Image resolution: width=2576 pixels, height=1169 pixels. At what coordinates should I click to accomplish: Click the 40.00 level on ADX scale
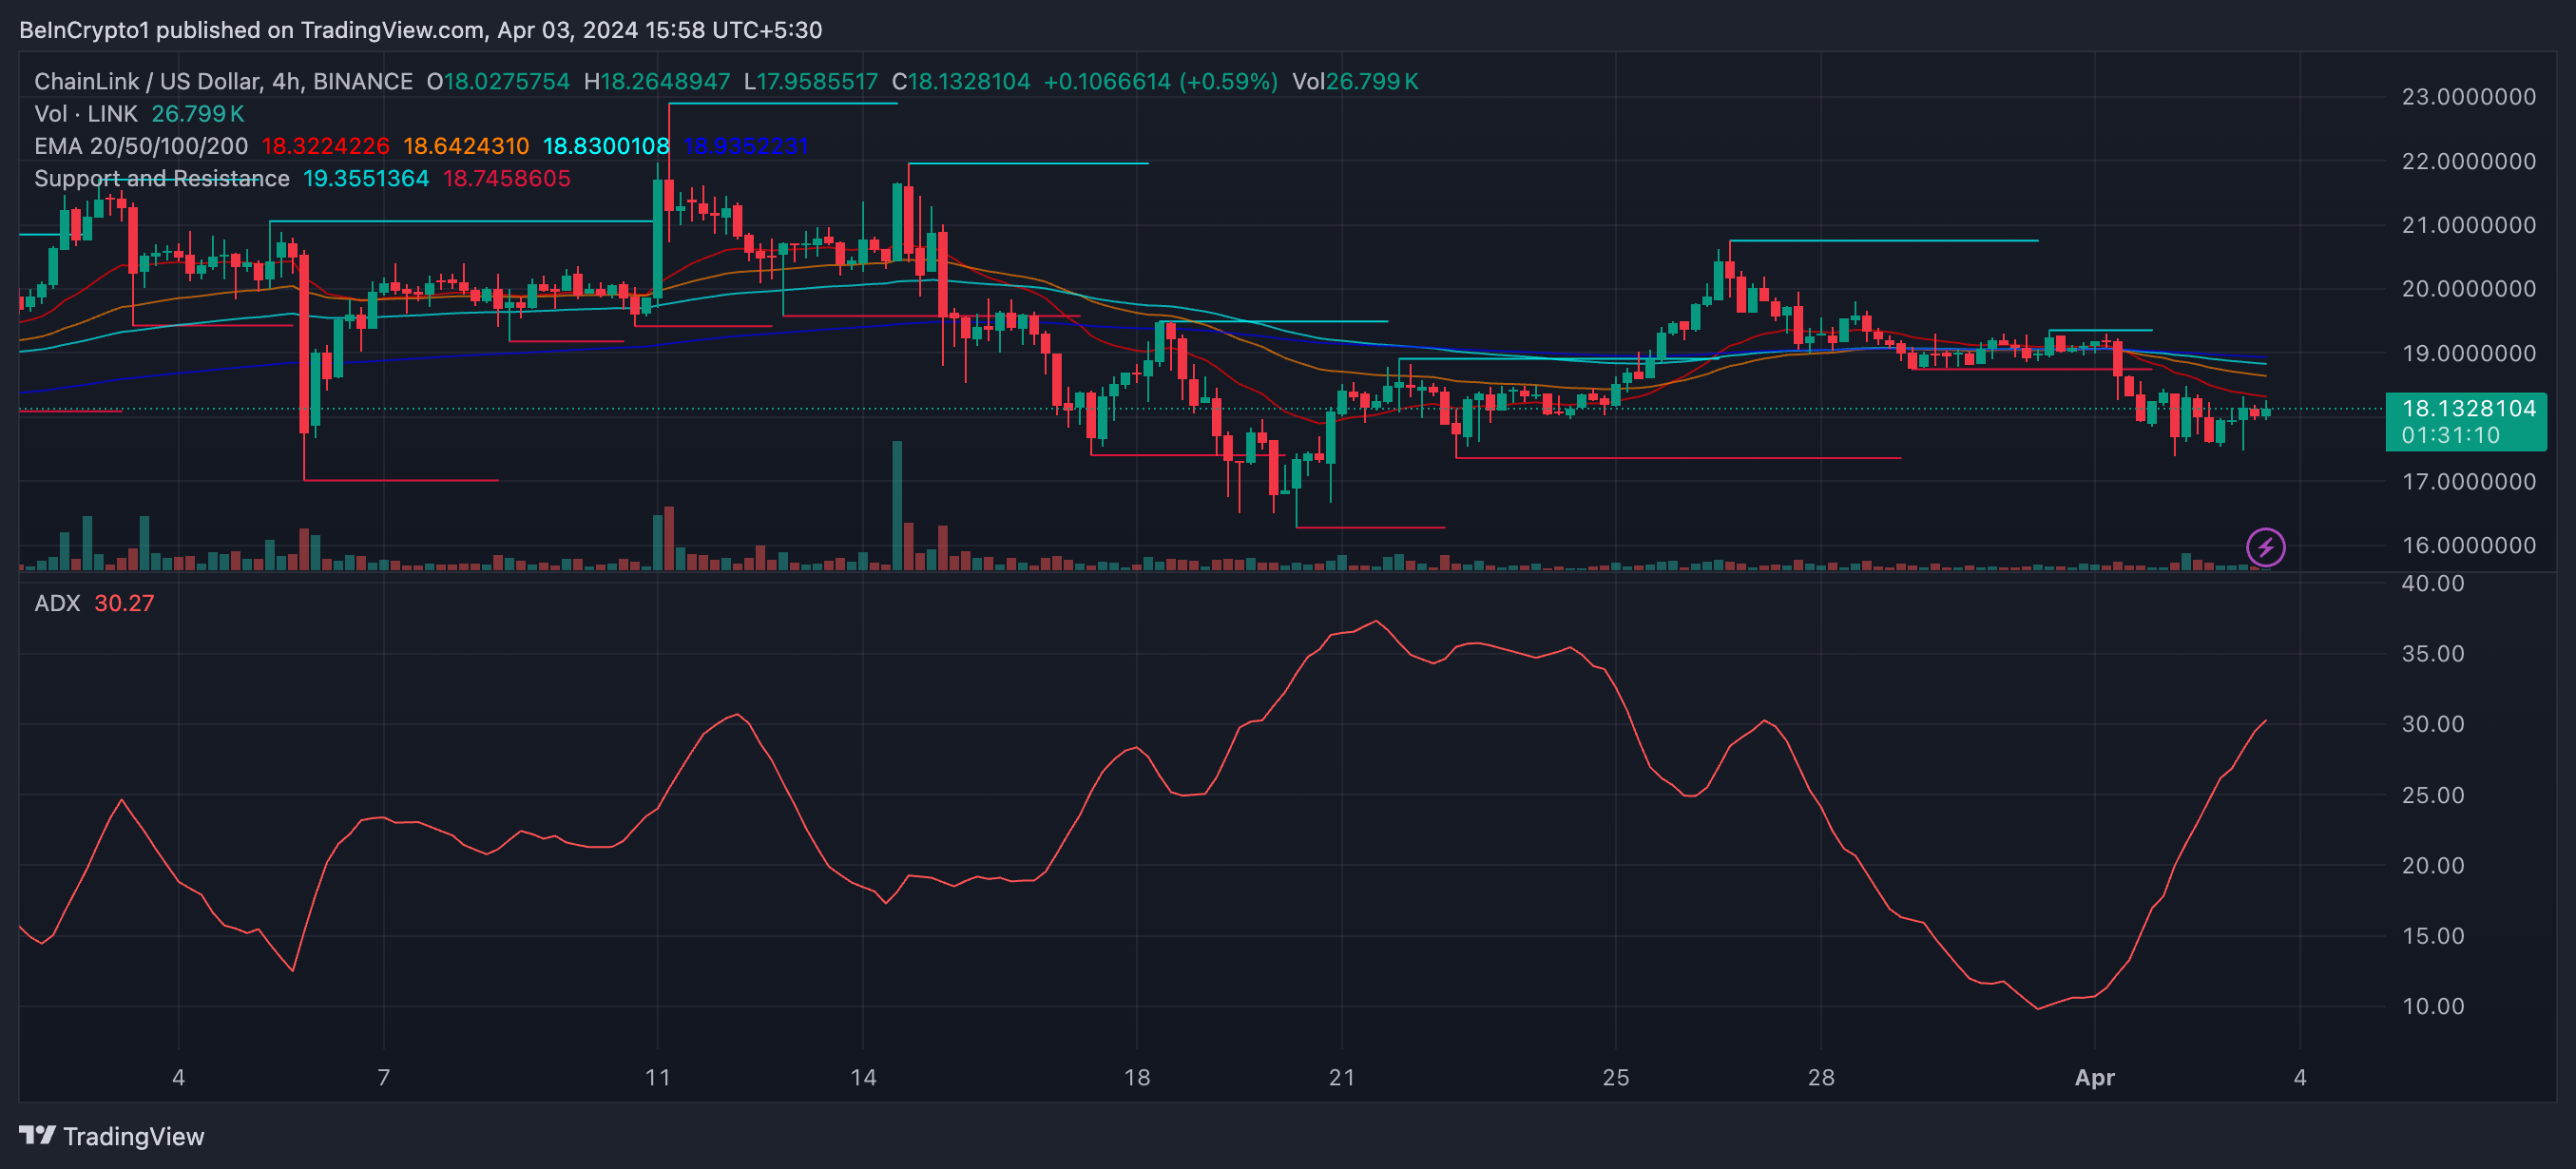(x=2433, y=583)
